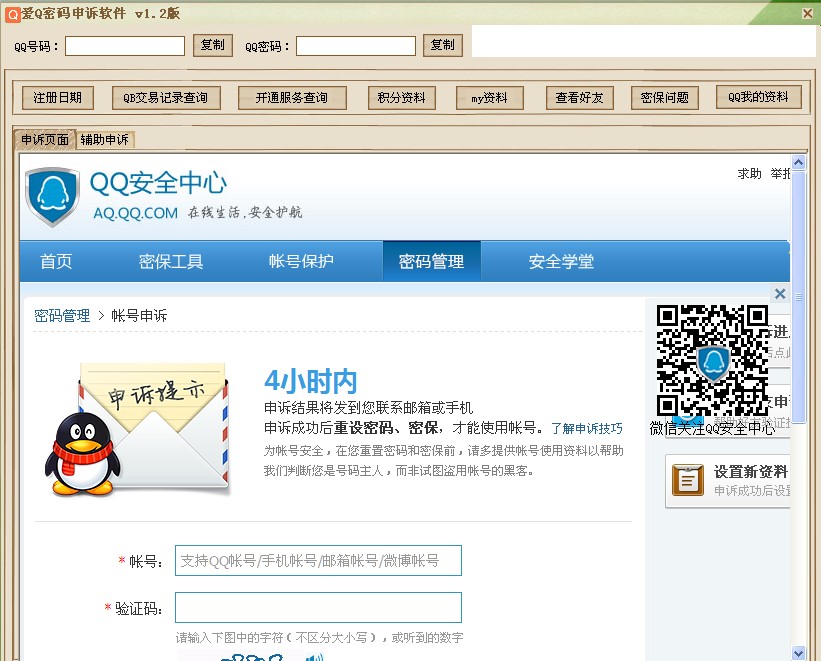Click the 4小时内 heading
The image size is (821, 661).
310,381
